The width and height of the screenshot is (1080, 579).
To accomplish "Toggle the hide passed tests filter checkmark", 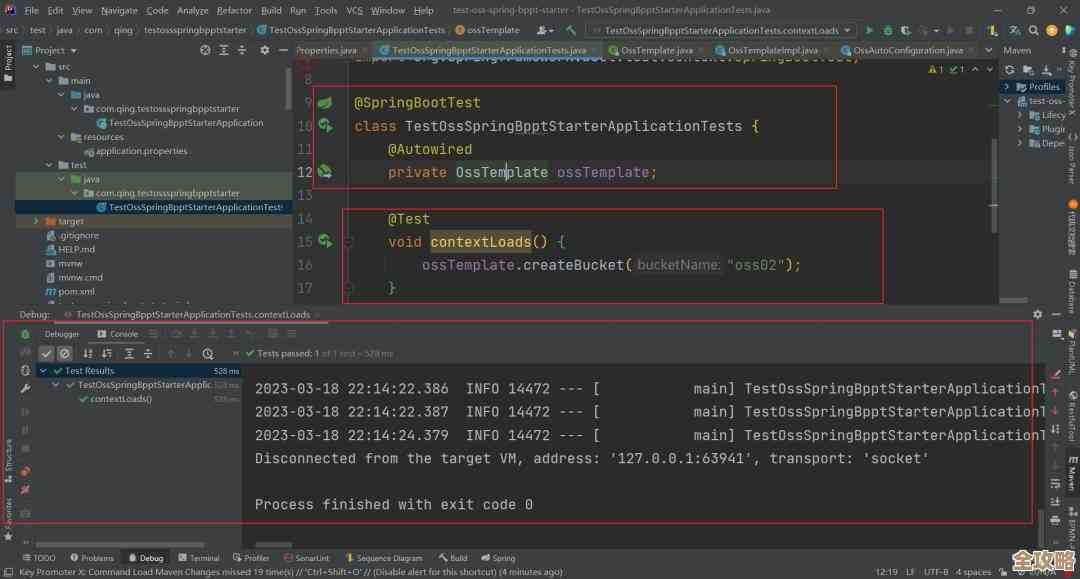I will click(46, 353).
